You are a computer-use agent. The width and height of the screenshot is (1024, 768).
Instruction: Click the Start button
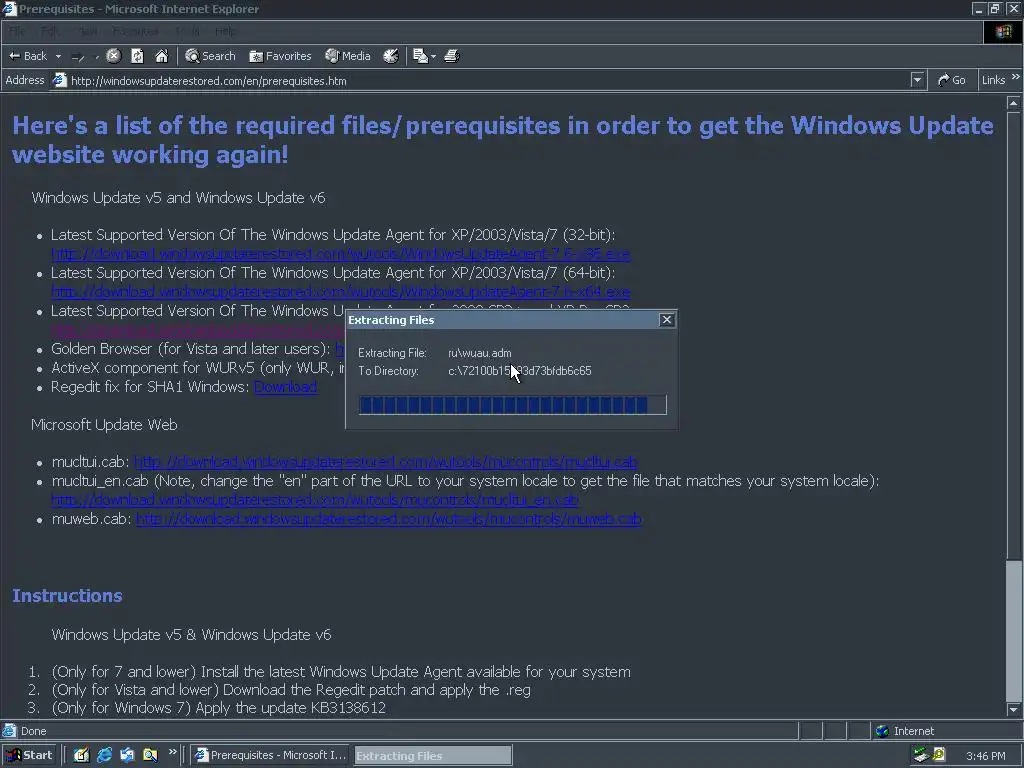click(29, 755)
